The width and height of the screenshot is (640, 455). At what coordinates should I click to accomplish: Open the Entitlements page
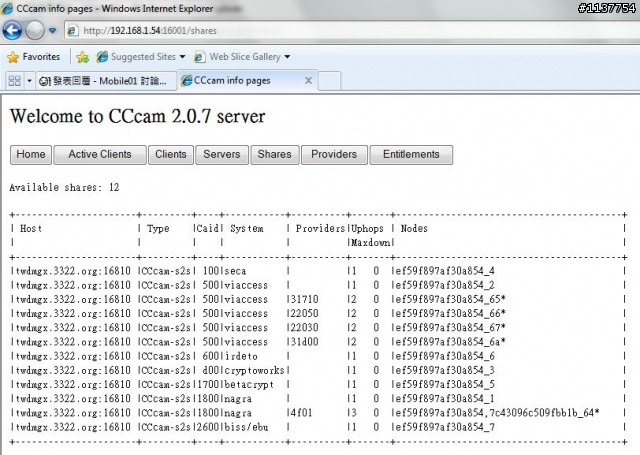pyautogui.click(x=411, y=155)
